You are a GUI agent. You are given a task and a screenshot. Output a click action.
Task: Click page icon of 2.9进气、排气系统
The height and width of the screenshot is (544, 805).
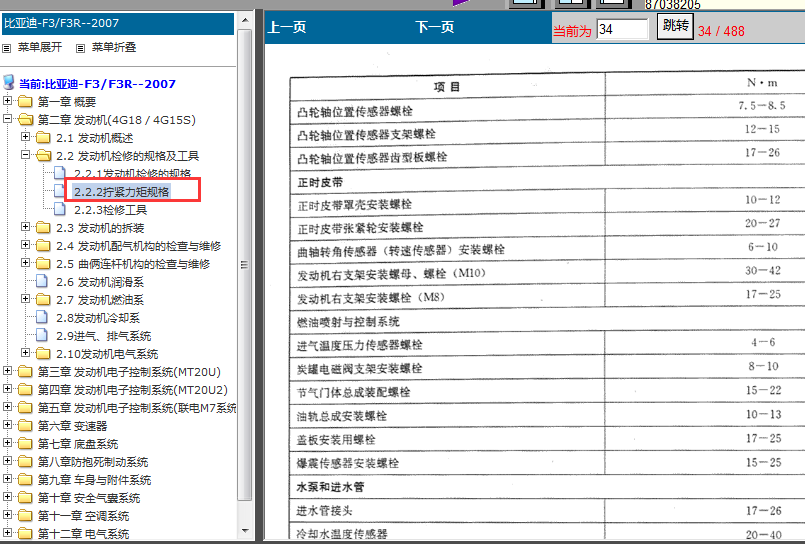[42, 335]
